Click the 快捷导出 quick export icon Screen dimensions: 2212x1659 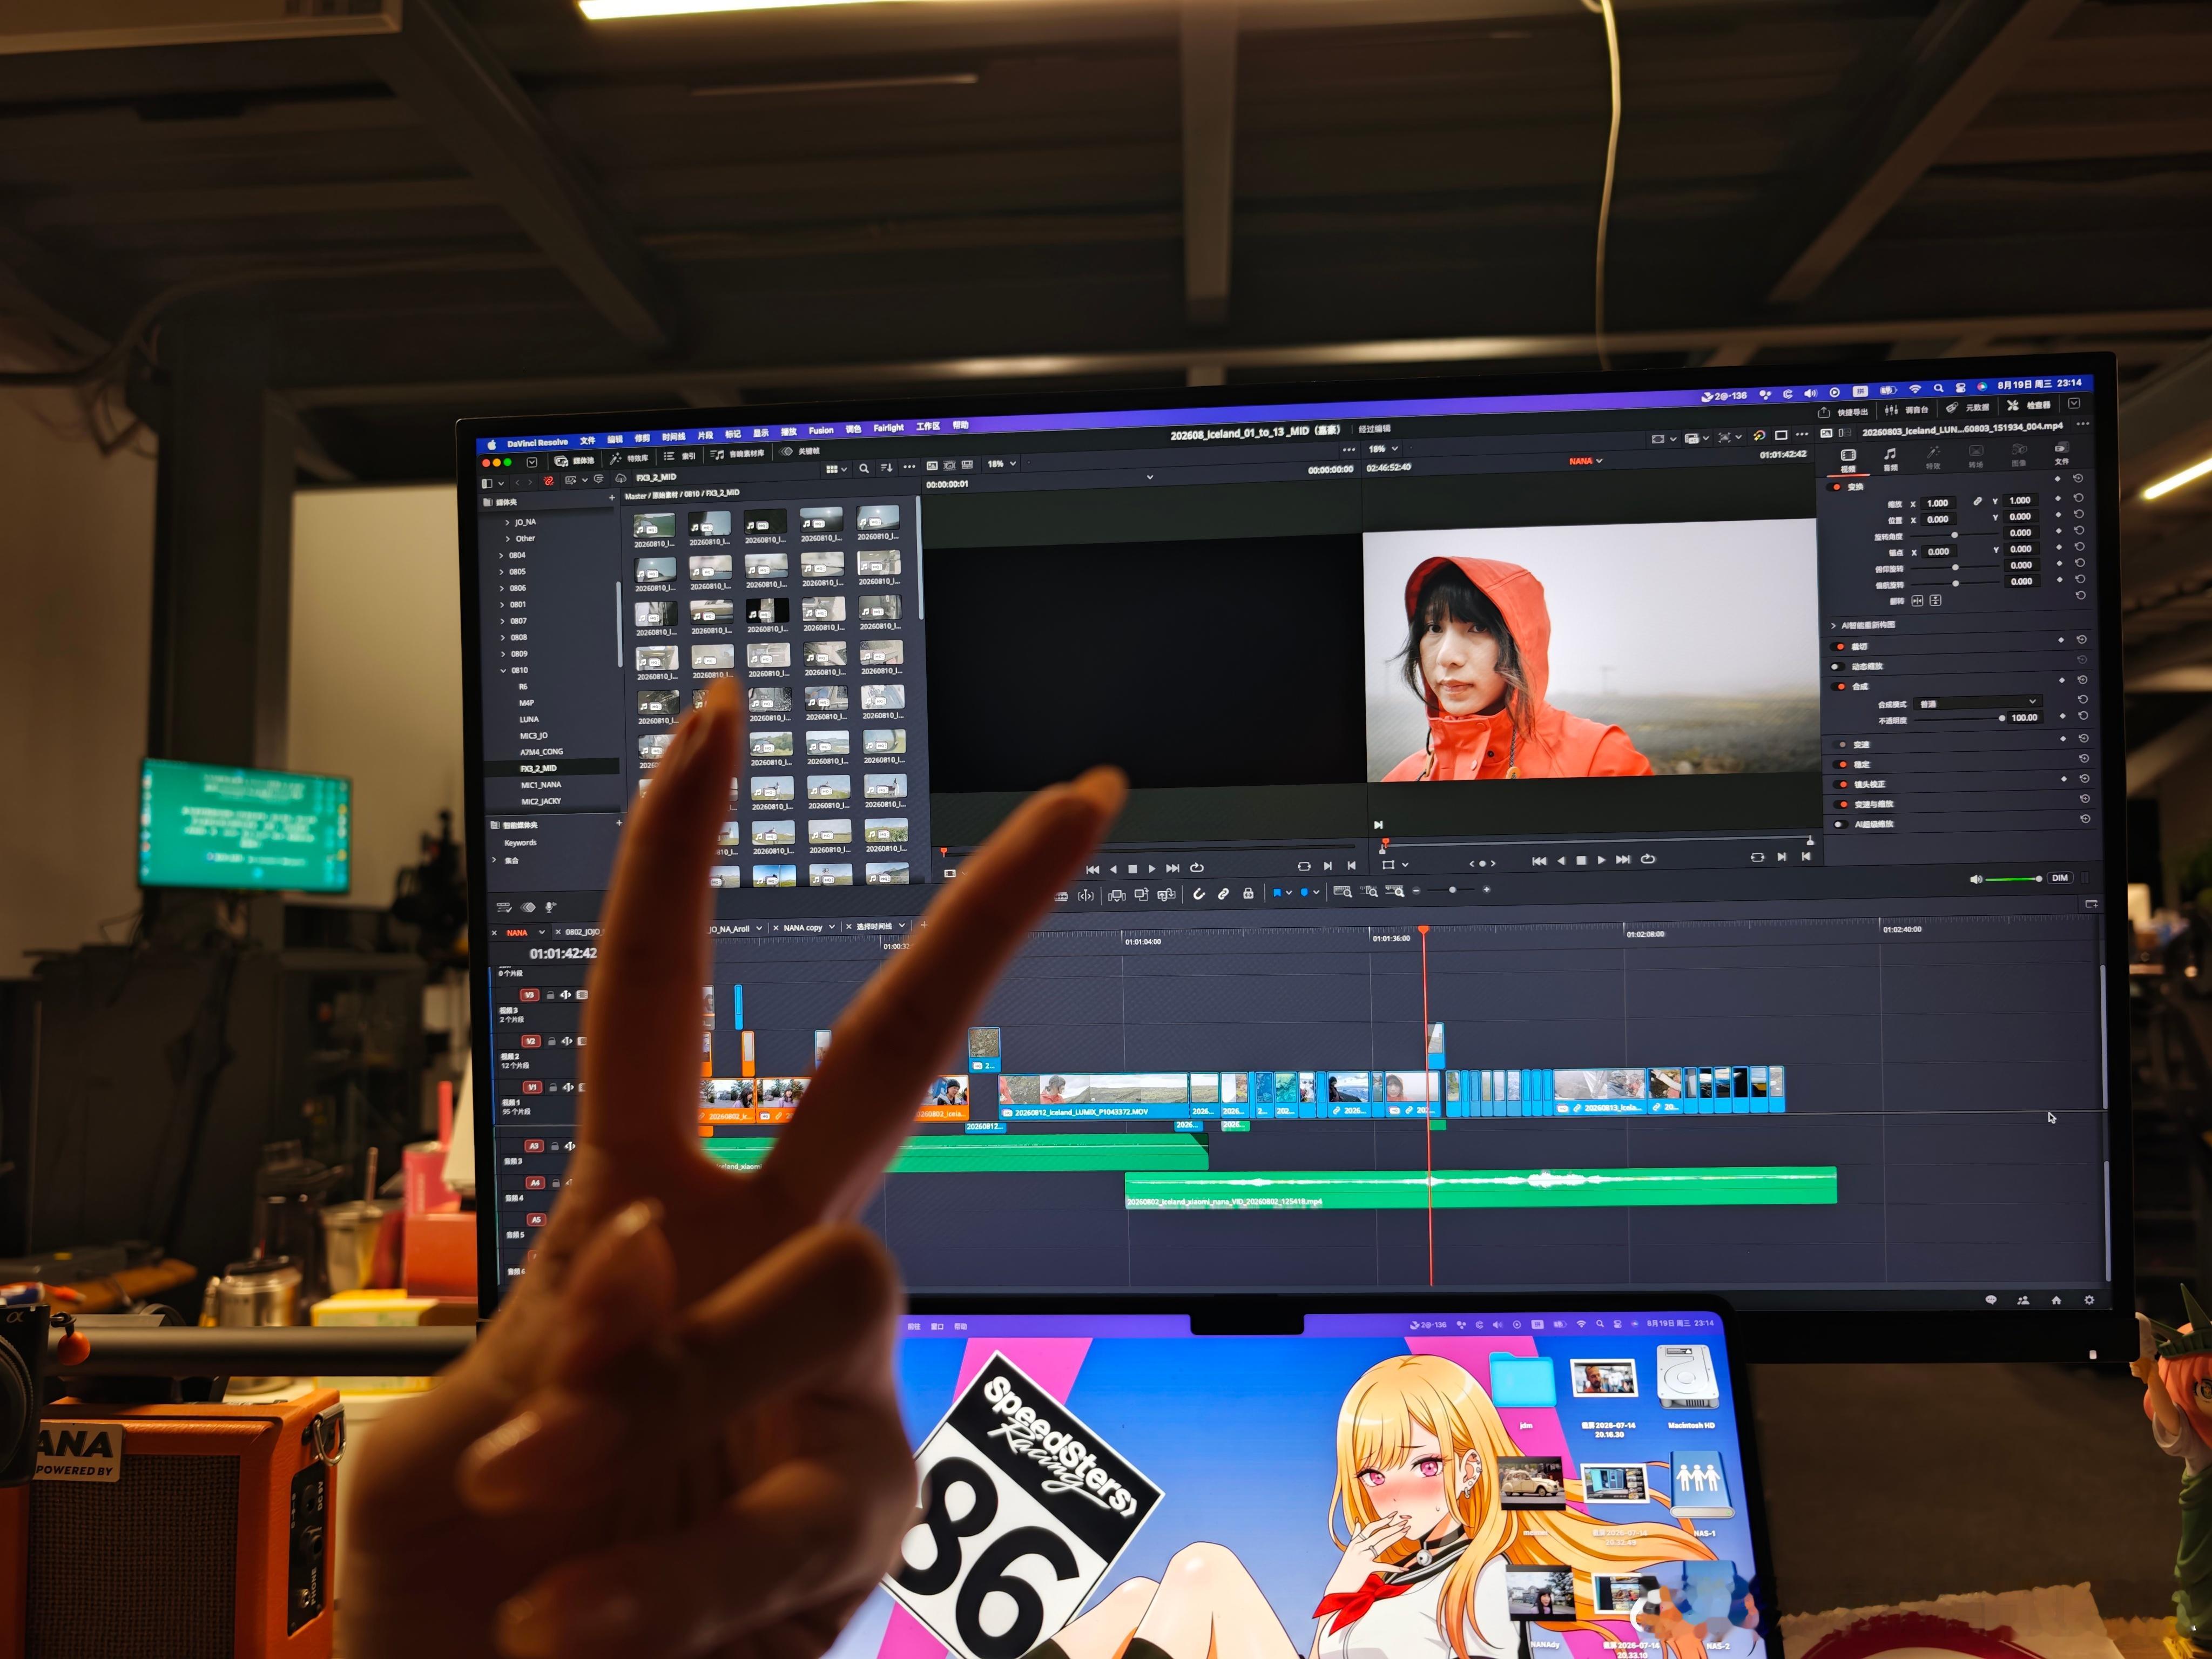coord(1823,412)
